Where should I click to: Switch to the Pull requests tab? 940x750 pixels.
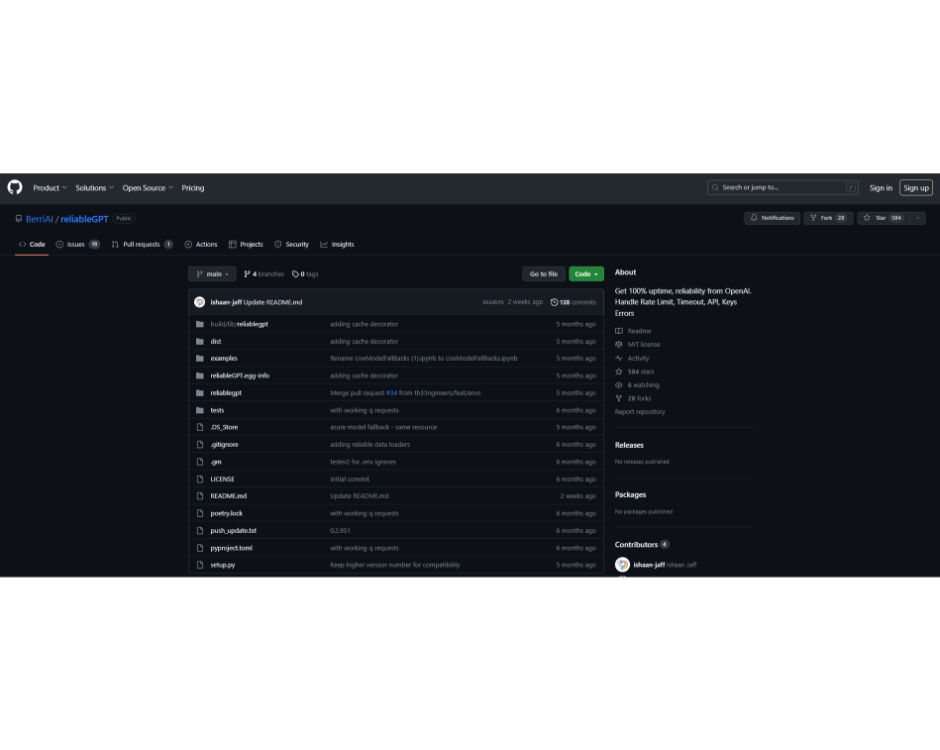pyautogui.click(x=142, y=245)
